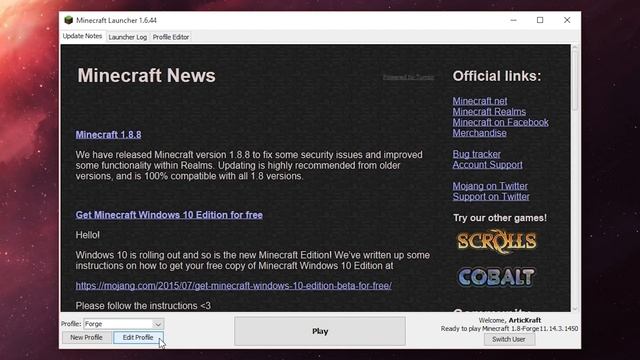This screenshot has height=360, width=640.
Task: Click the 'Please follow the instructions <3' text
Action: click(x=143, y=306)
